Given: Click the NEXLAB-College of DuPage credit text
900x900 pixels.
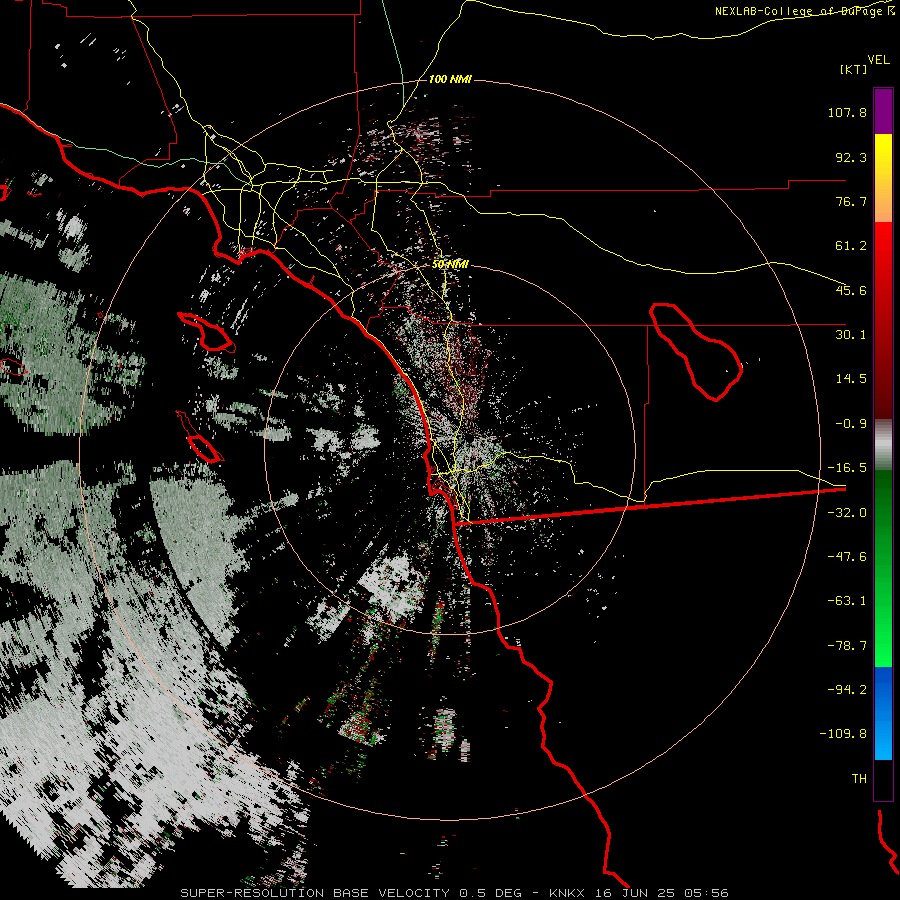Looking at the screenshot, I should pyautogui.click(x=804, y=11).
